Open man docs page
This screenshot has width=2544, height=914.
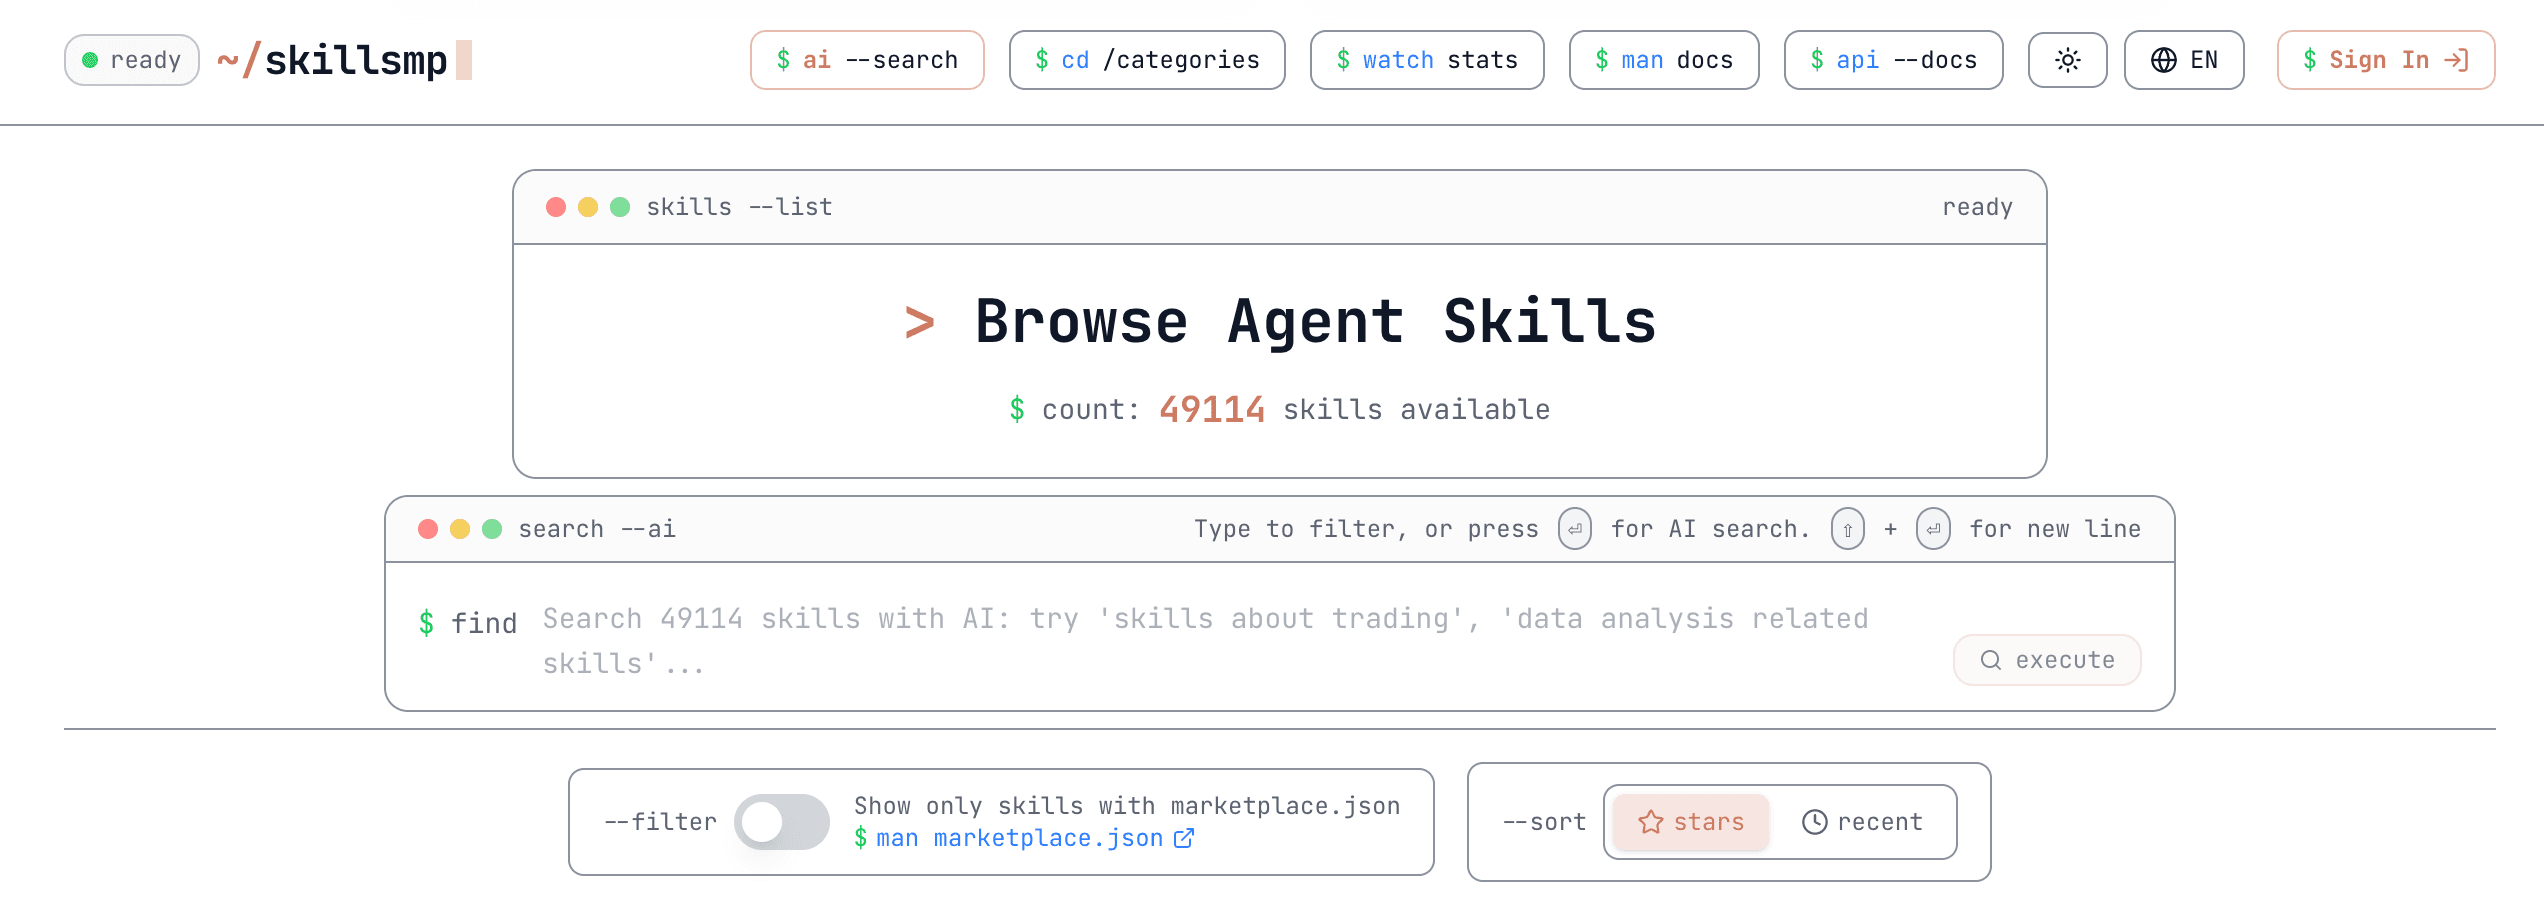pos(1663,60)
